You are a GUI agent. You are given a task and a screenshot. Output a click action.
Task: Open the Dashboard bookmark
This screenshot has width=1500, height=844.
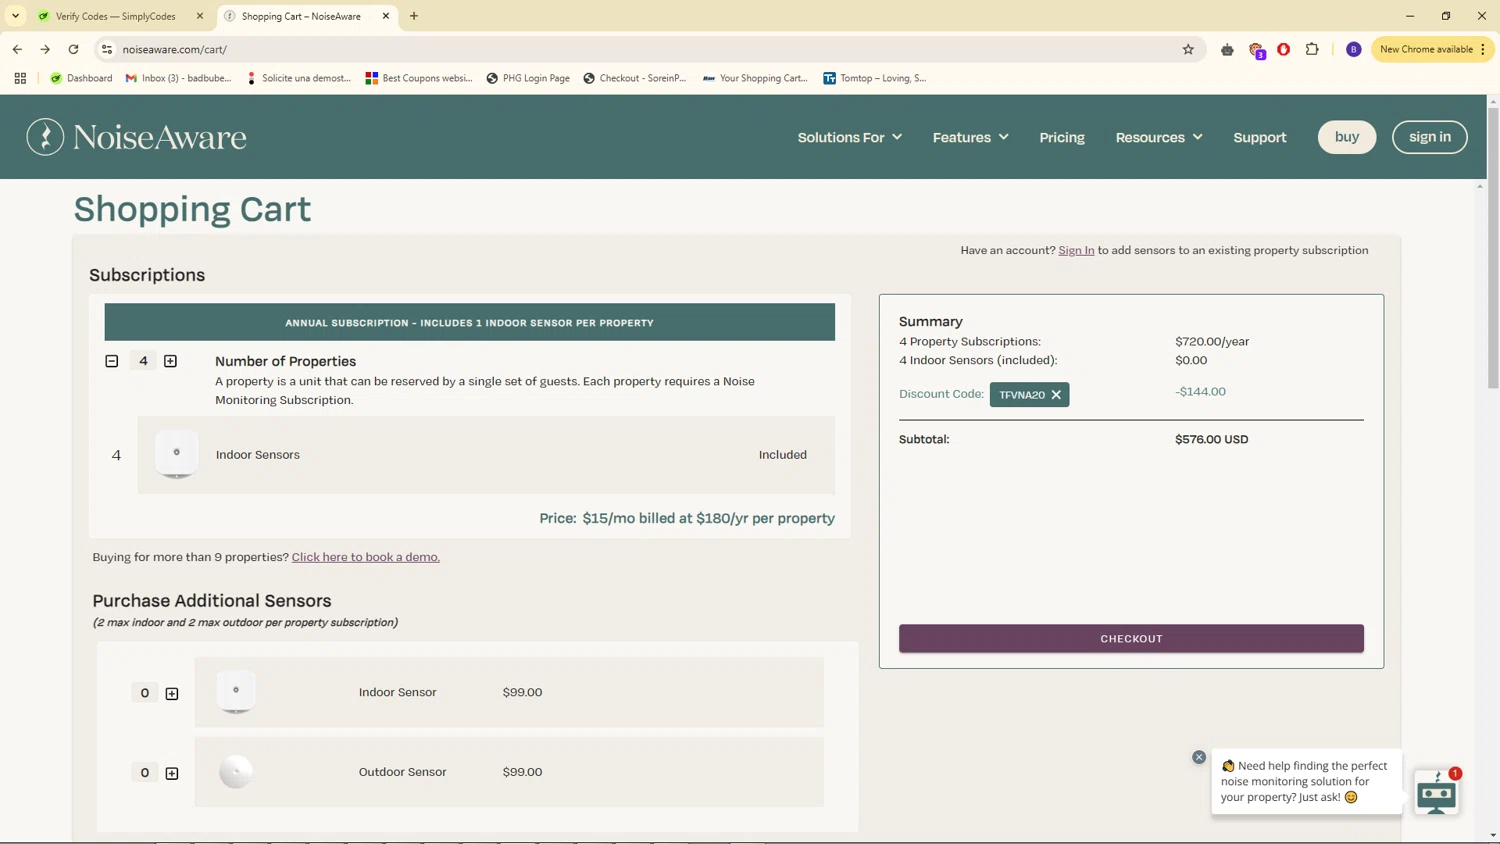click(81, 78)
